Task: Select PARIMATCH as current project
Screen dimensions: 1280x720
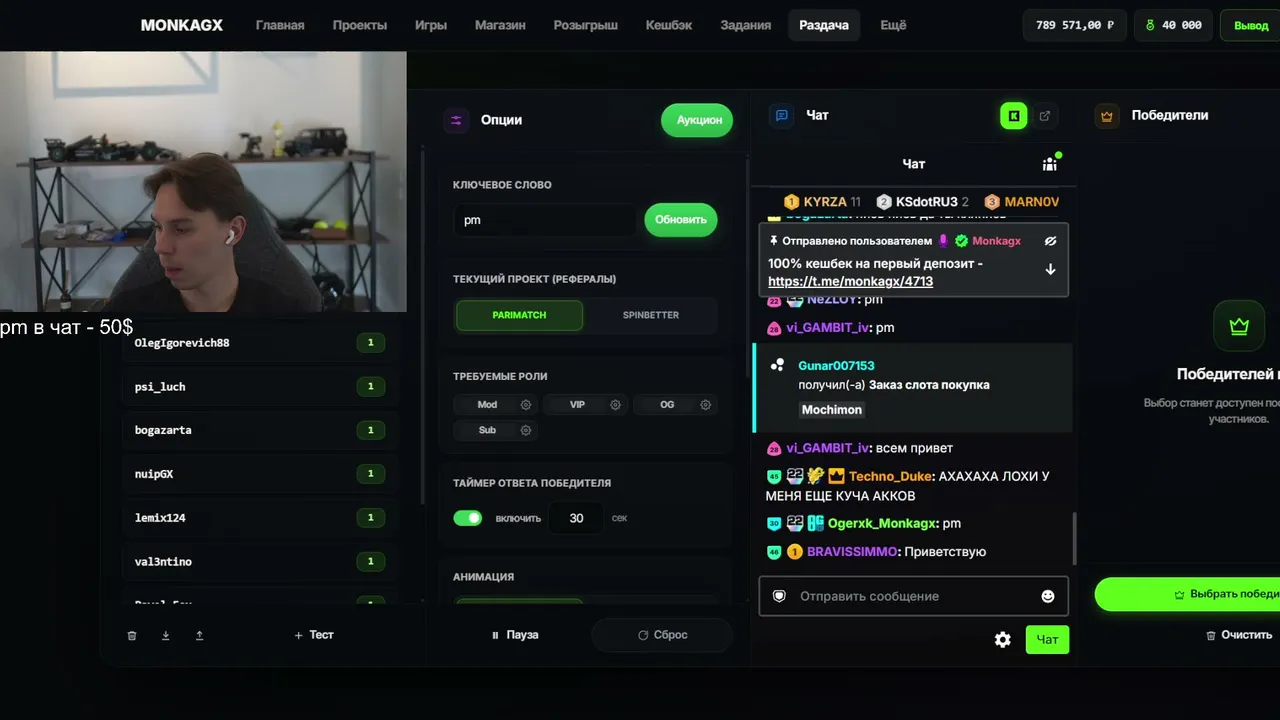Action: pyautogui.click(x=520, y=315)
